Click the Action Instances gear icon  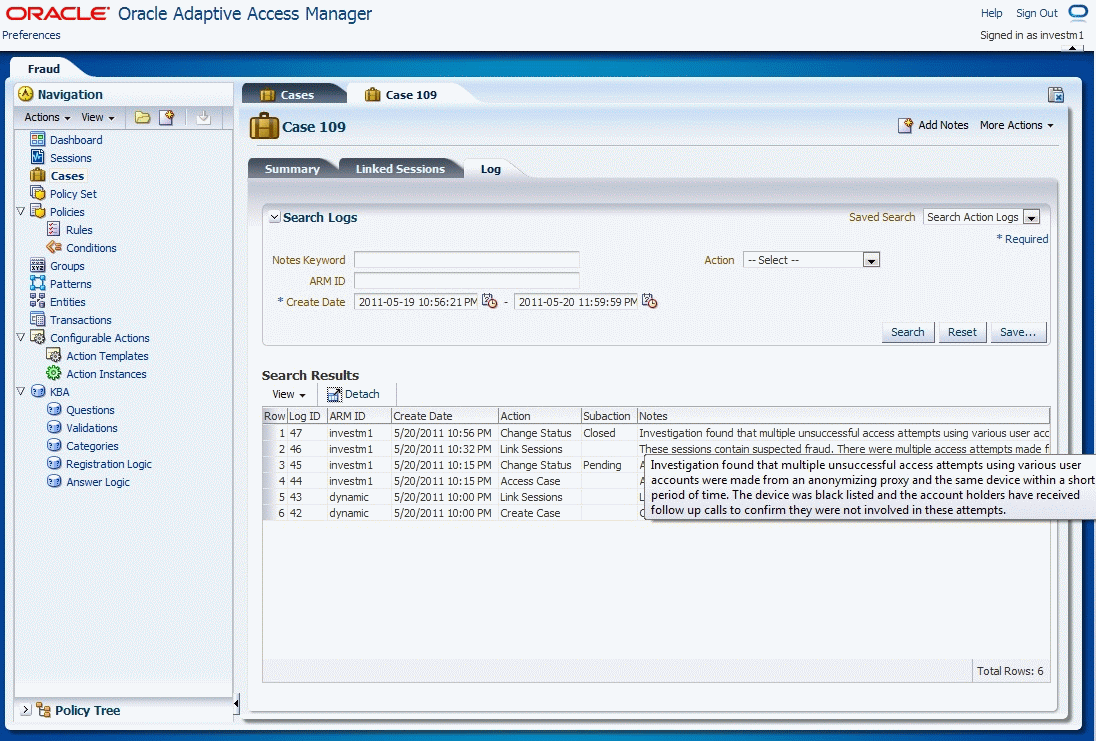pyautogui.click(x=55, y=374)
